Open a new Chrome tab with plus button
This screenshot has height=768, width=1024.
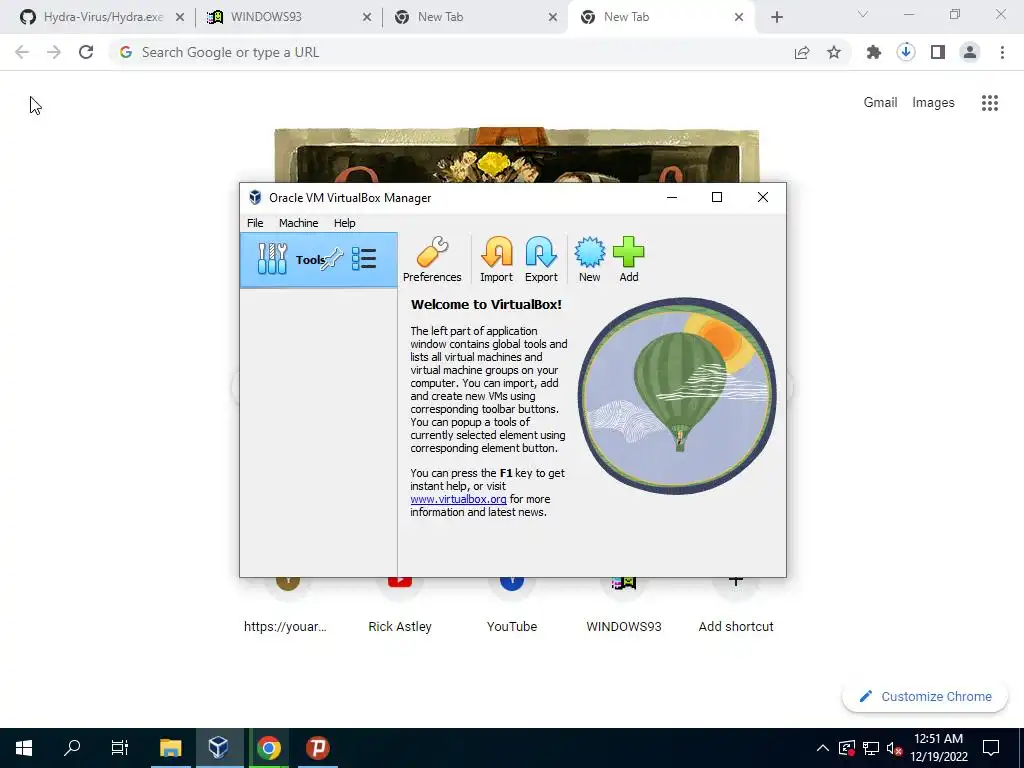click(x=776, y=18)
